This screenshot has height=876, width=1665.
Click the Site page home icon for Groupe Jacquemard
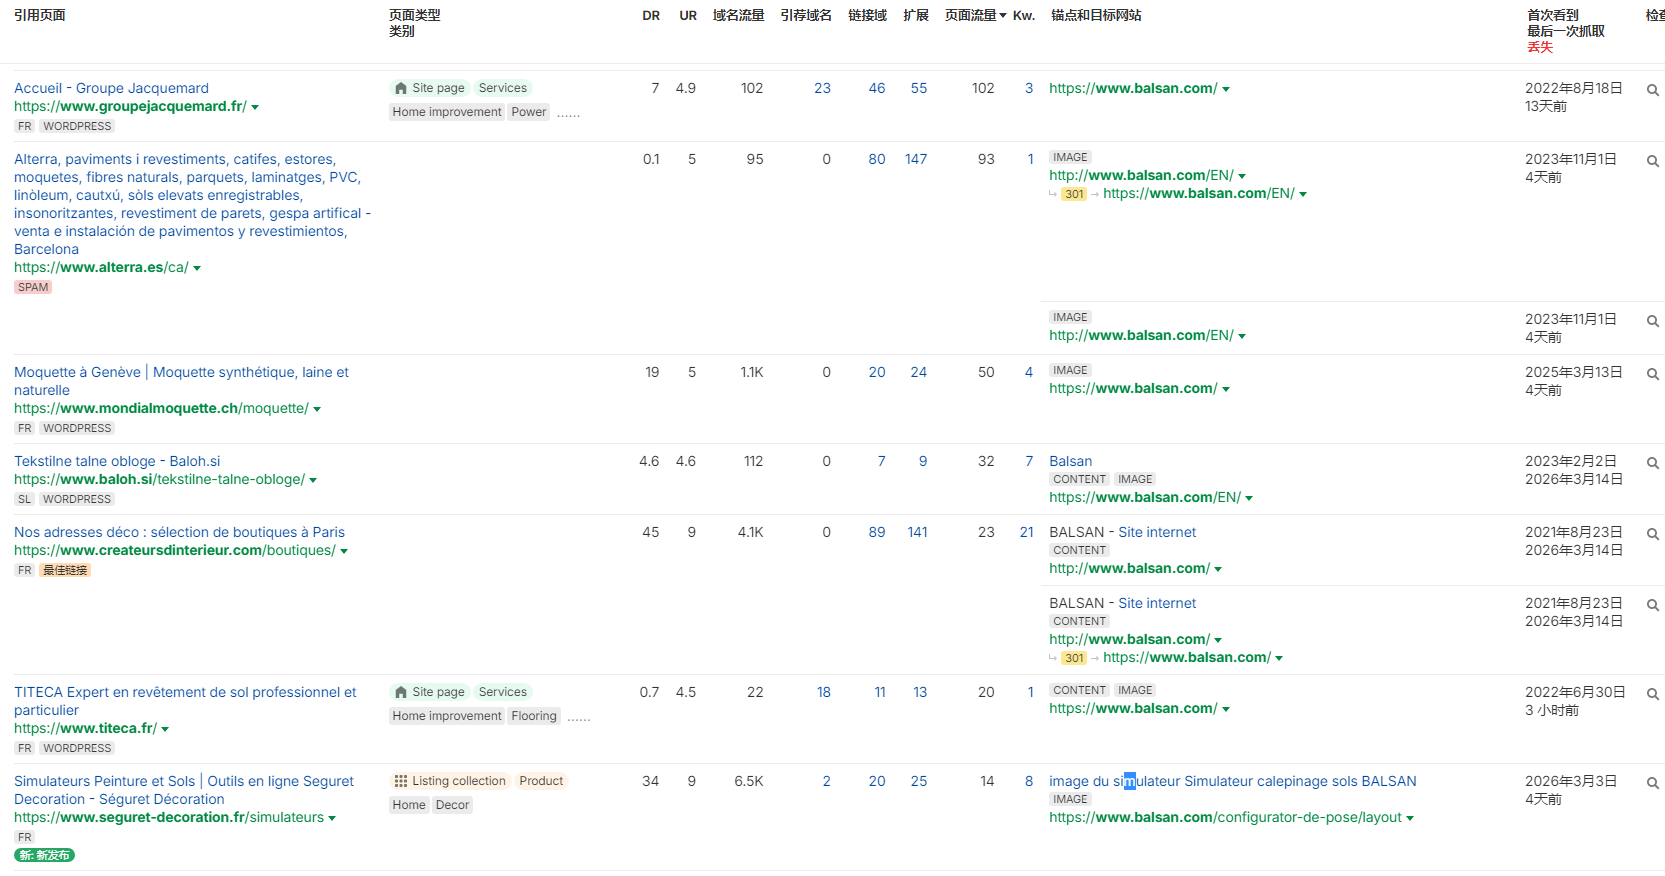pos(401,88)
